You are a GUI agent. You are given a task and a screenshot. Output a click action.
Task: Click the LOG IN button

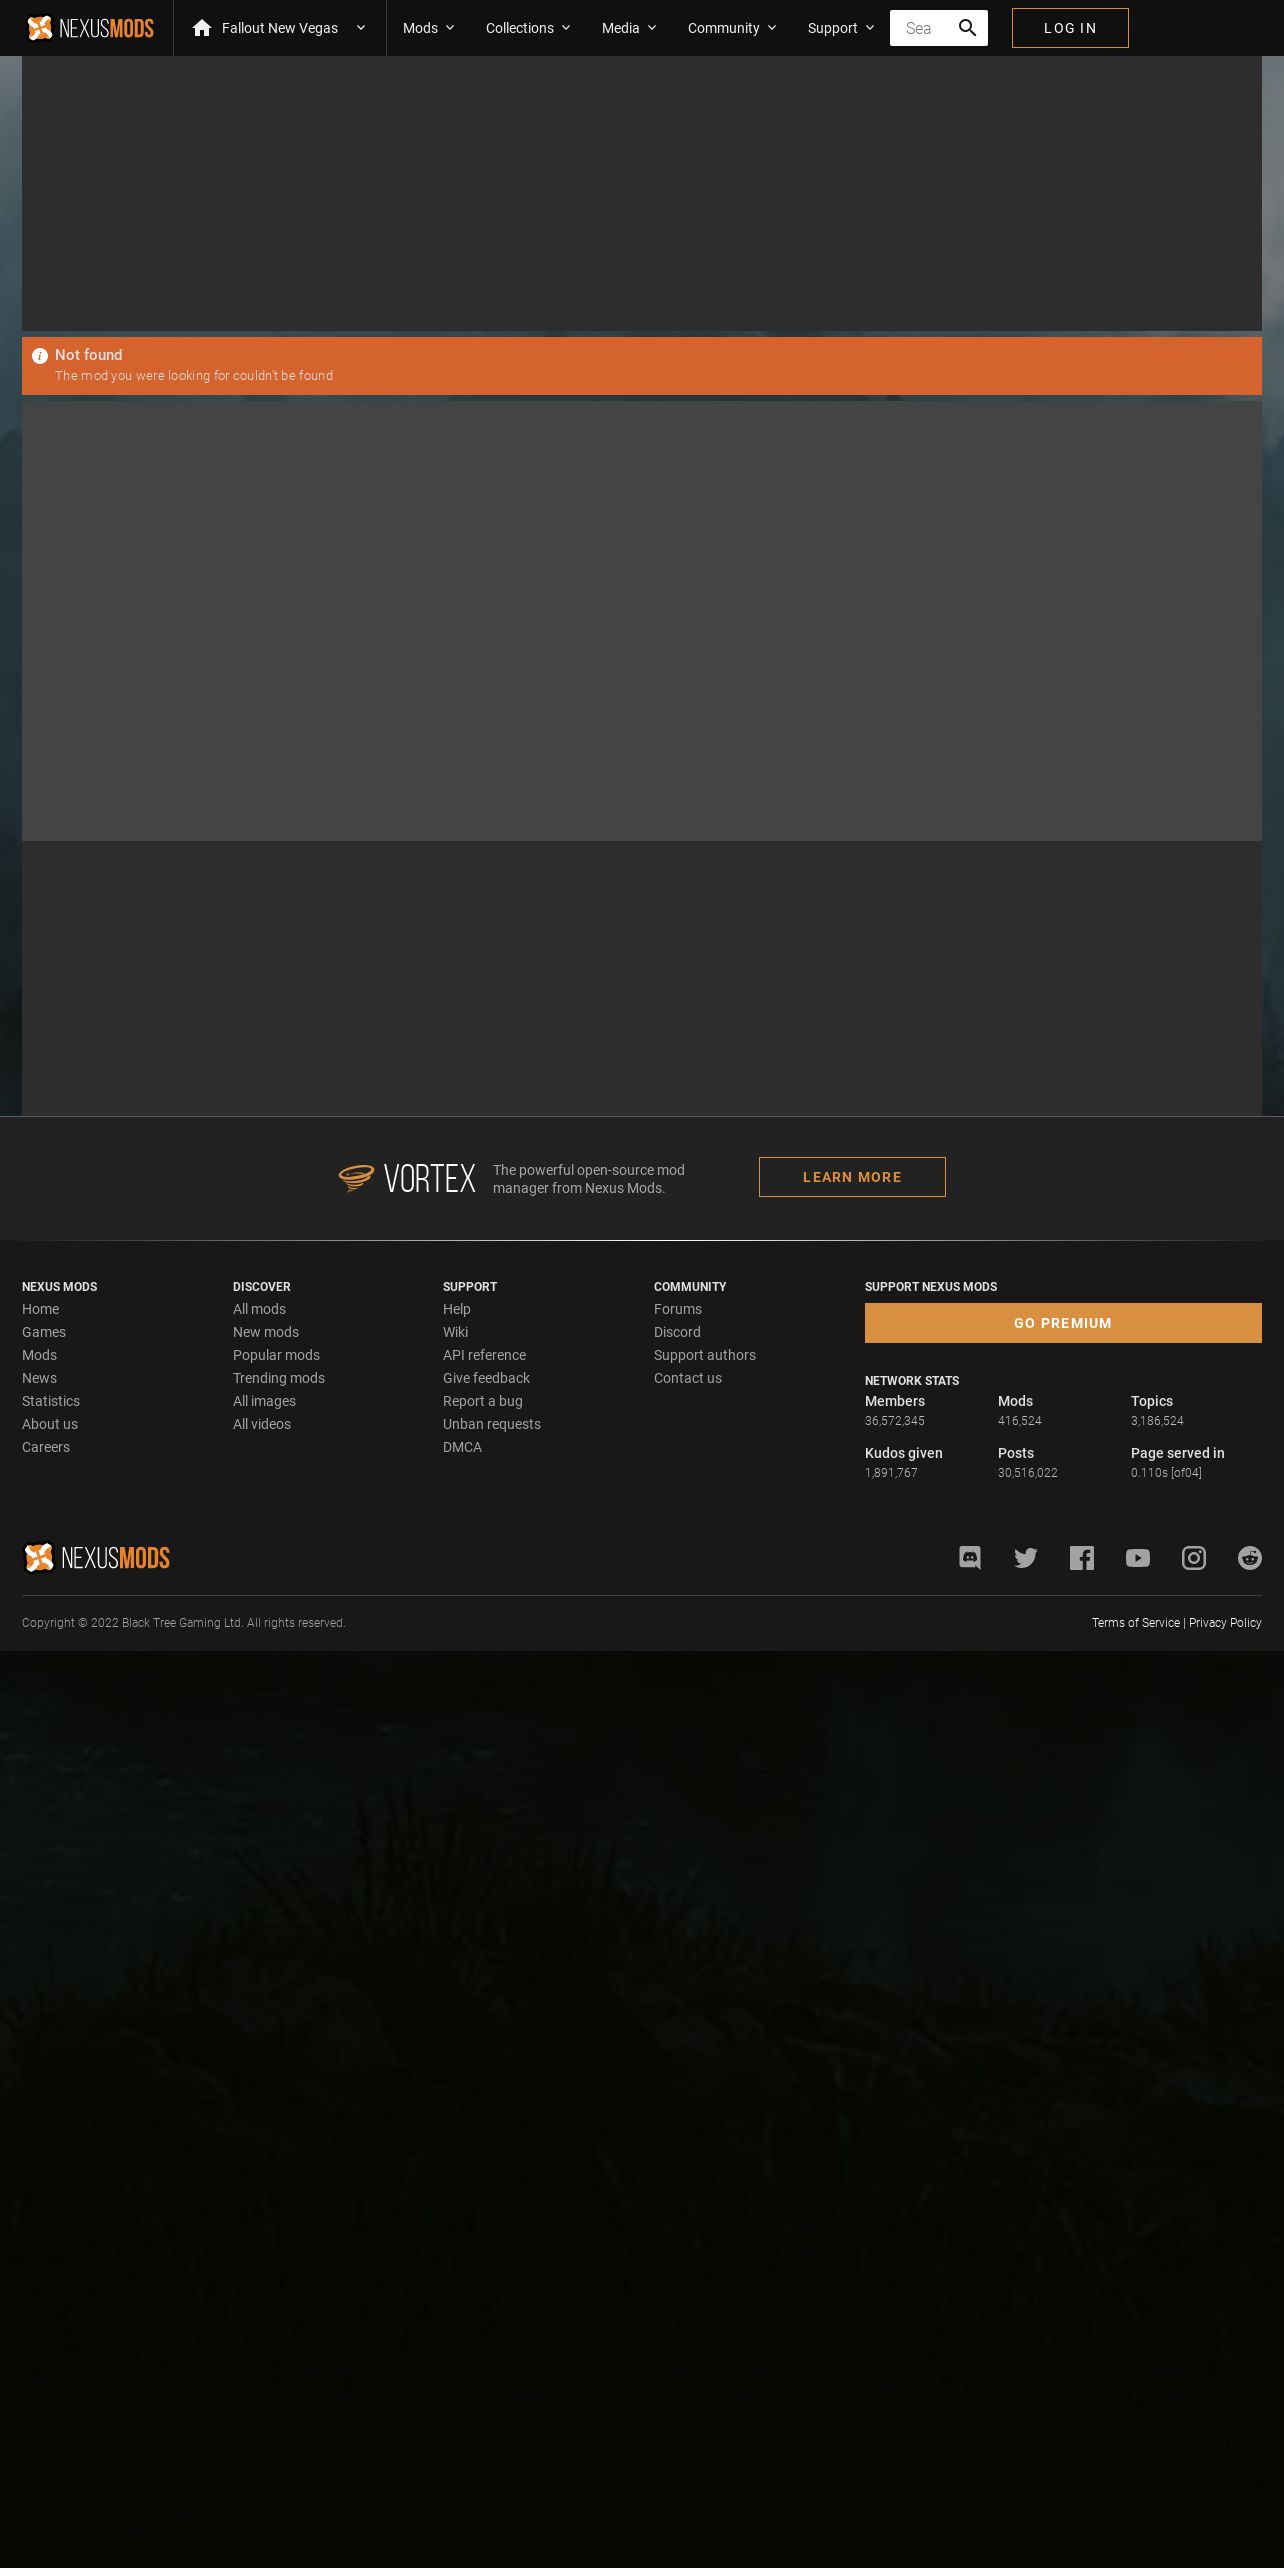tap(1070, 28)
